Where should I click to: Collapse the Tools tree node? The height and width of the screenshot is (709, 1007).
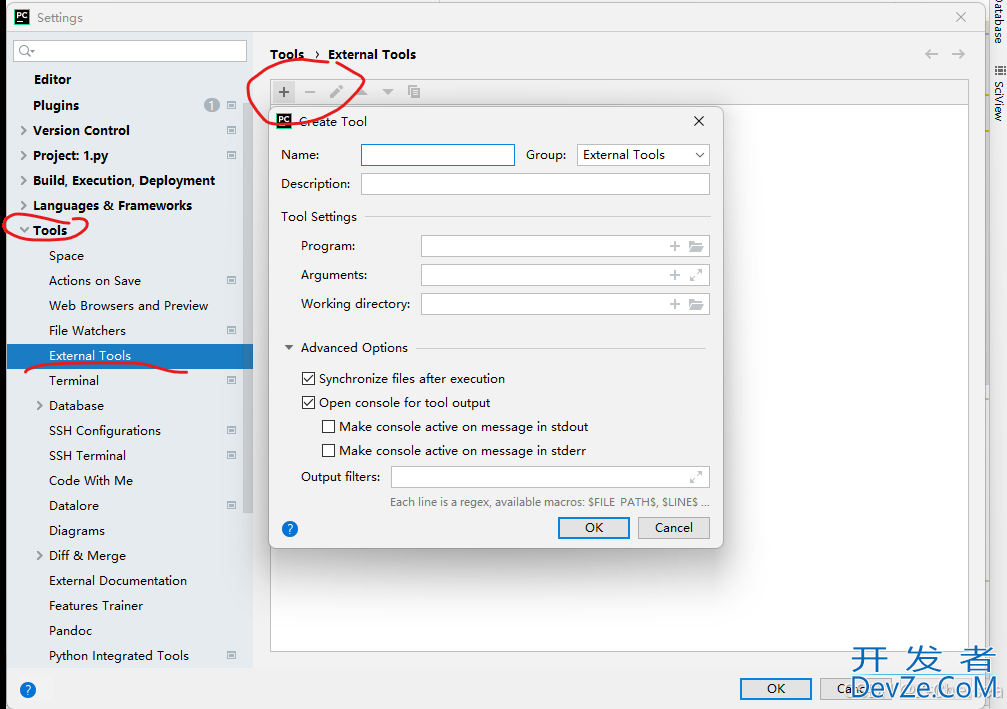pyautogui.click(x=24, y=230)
